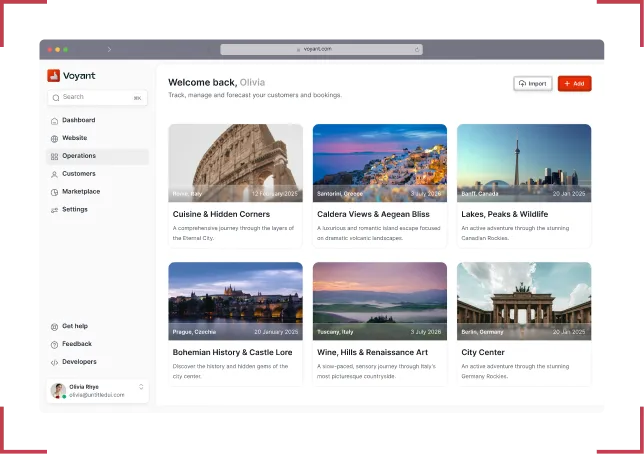Expand the Olivia Rhye account switcher chevrons
Viewport: 644px width, 454px height.
(141, 387)
